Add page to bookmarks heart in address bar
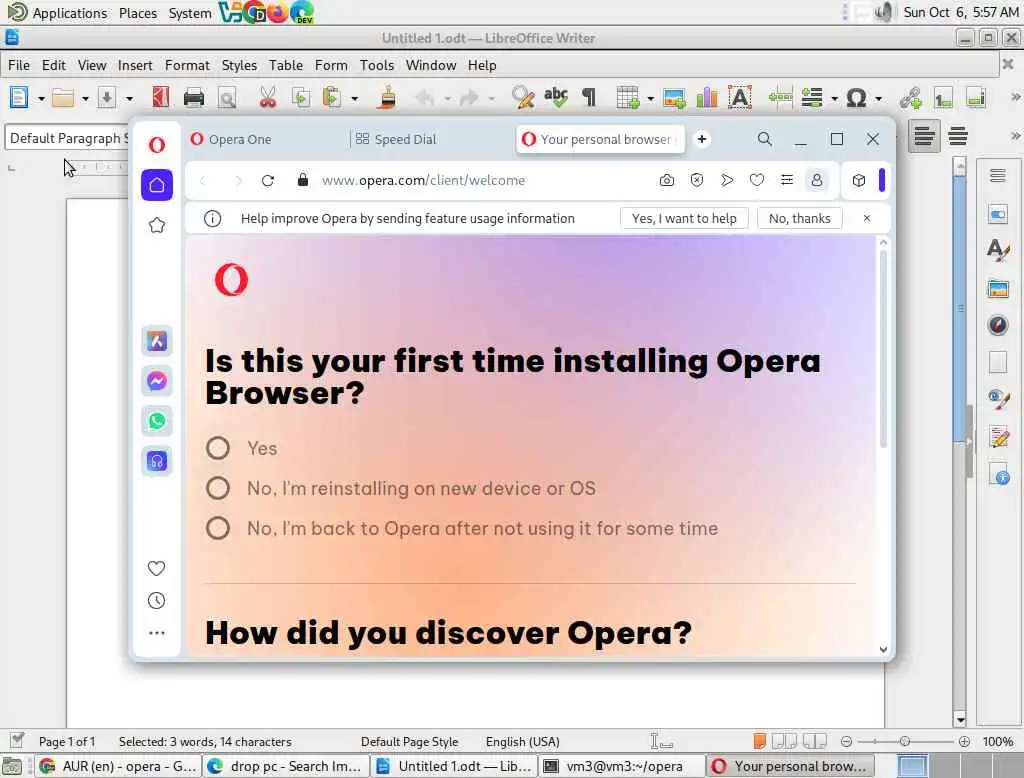1024x778 pixels. [x=757, y=180]
